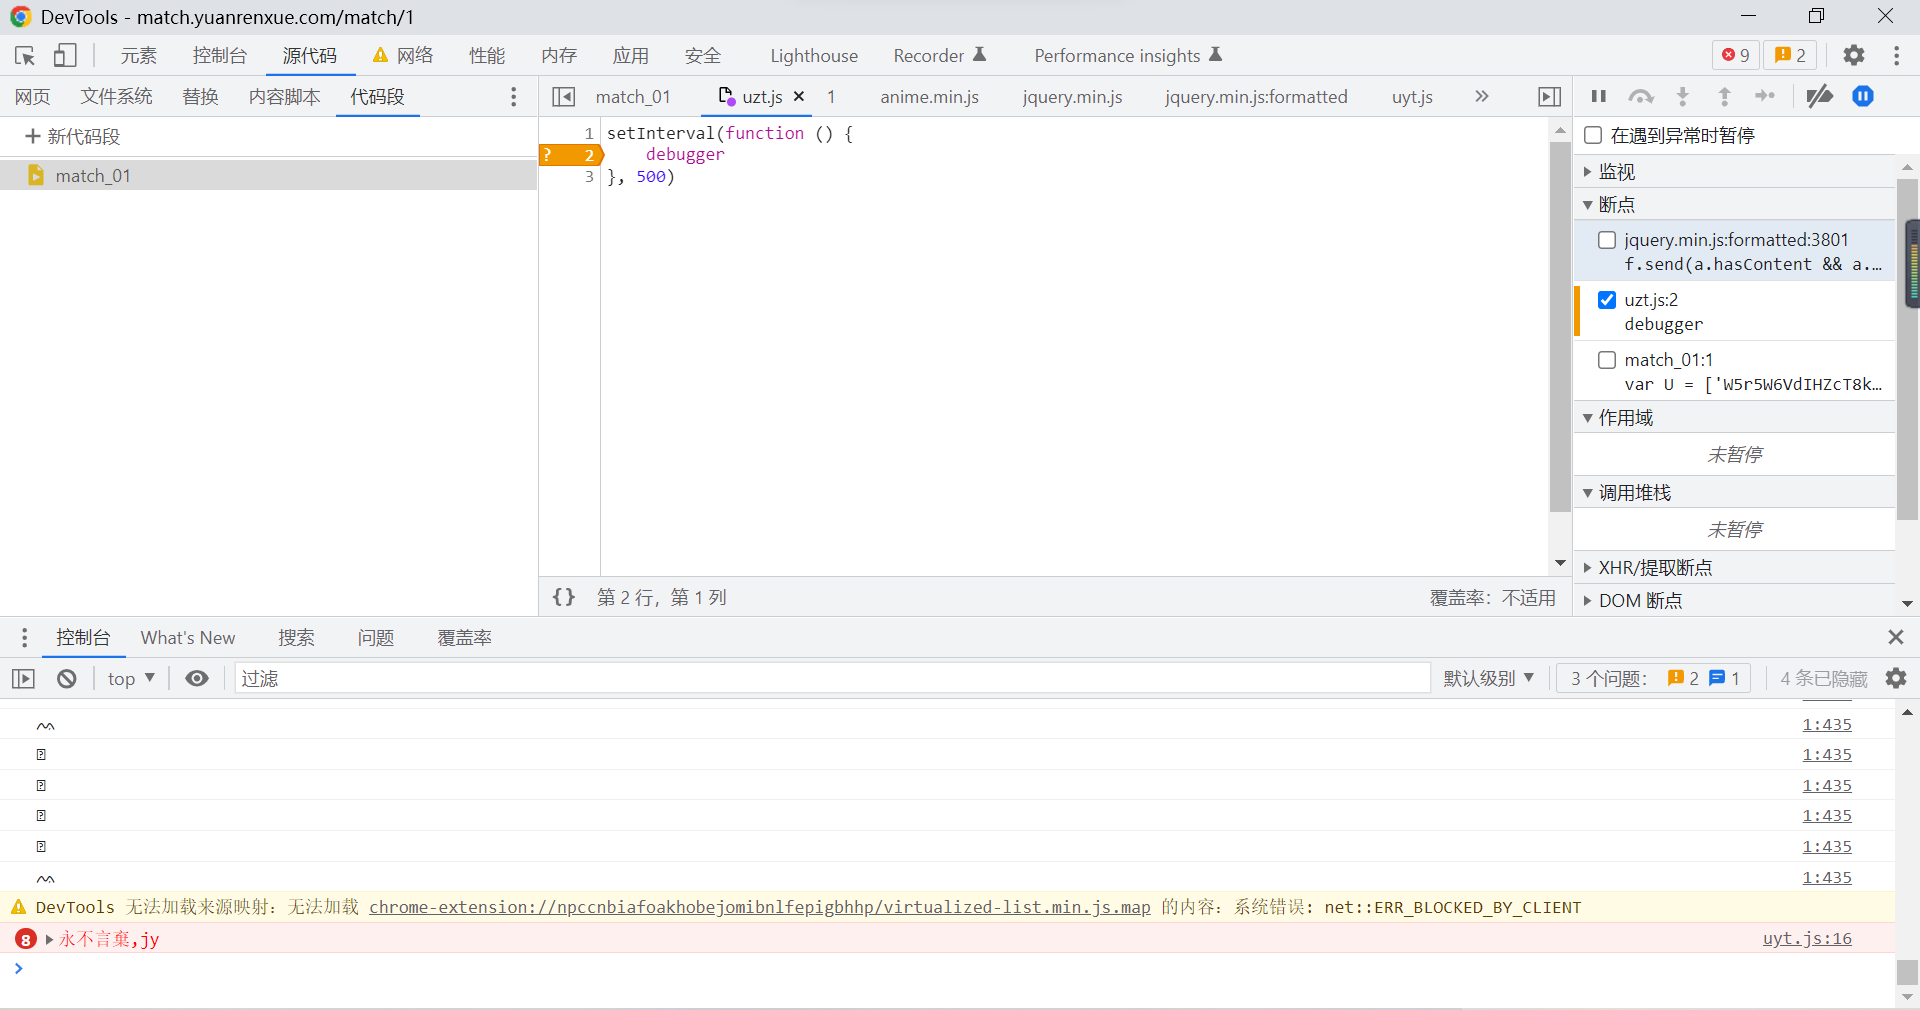Click the console output scrollbar thumb
Viewport: 1920px width, 1010px height.
(1907, 972)
